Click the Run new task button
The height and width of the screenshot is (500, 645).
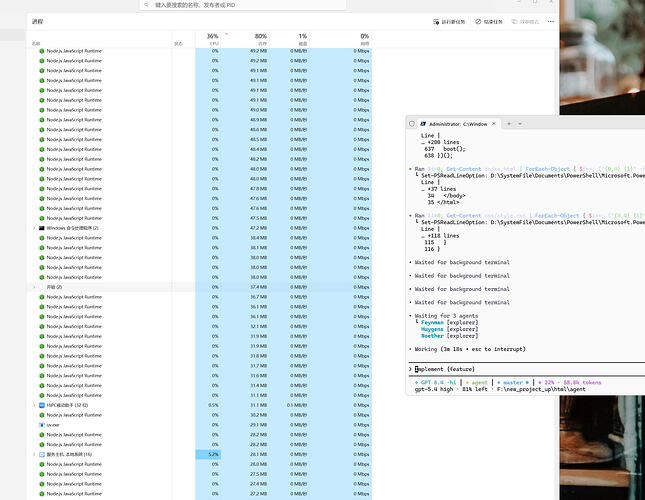click(449, 21)
